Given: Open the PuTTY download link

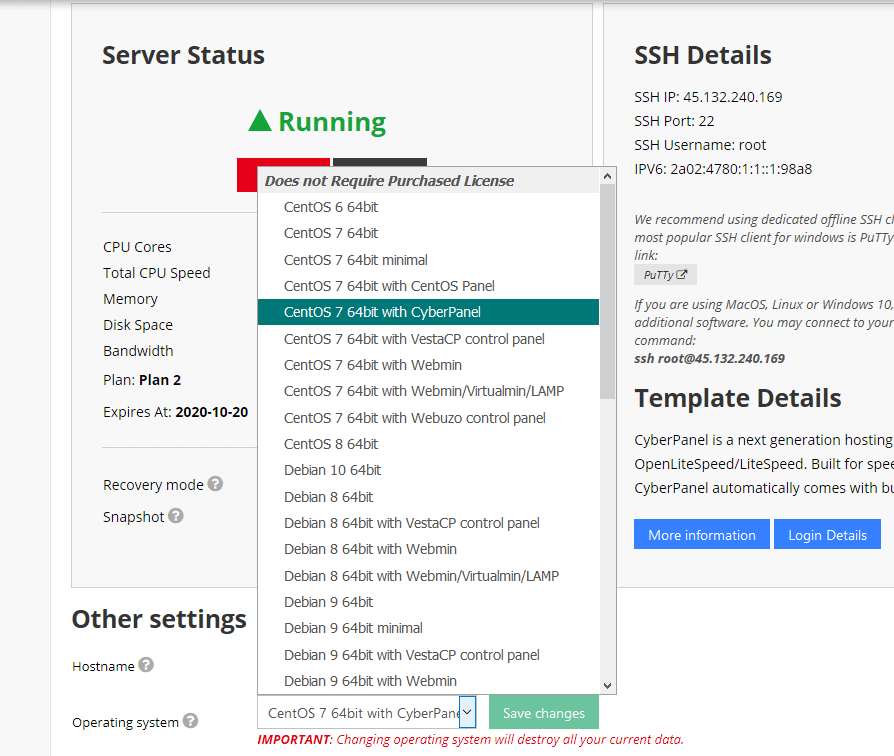Looking at the screenshot, I should tap(665, 275).
